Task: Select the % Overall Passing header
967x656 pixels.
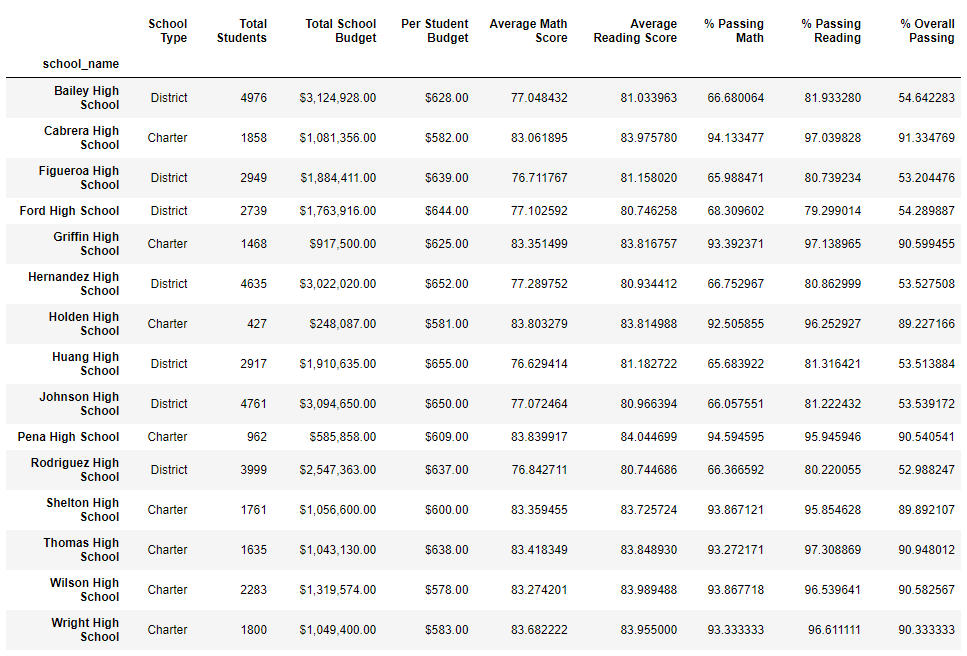Action: click(x=927, y=31)
